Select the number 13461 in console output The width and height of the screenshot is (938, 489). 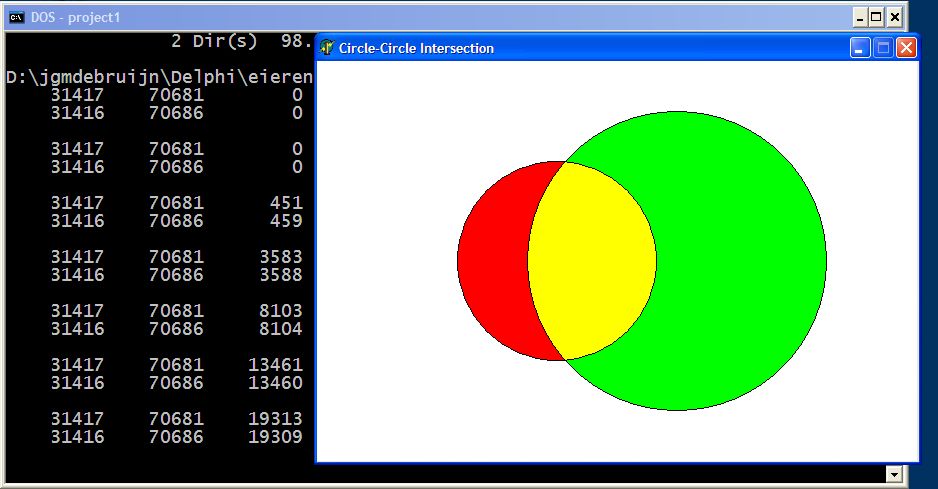pyautogui.click(x=275, y=365)
